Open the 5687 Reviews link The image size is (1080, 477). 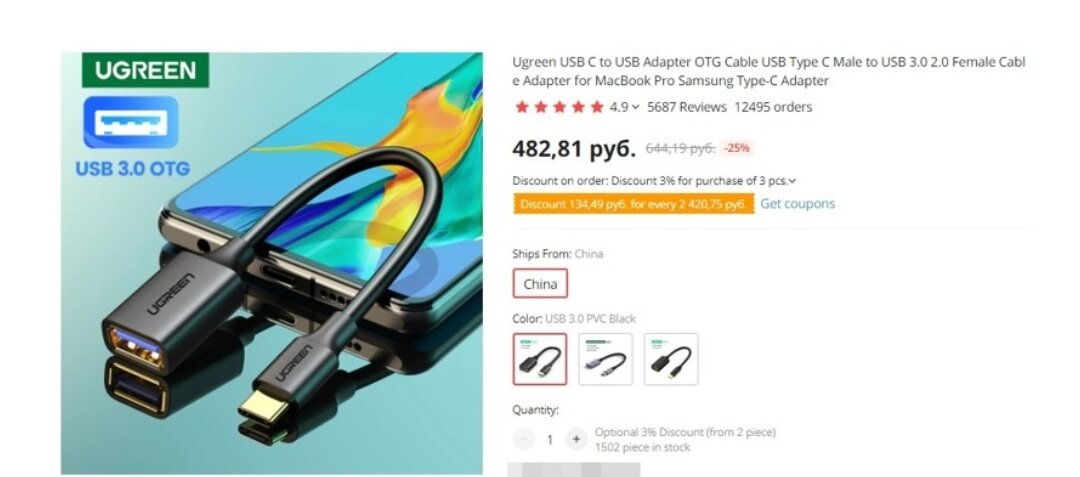point(687,107)
